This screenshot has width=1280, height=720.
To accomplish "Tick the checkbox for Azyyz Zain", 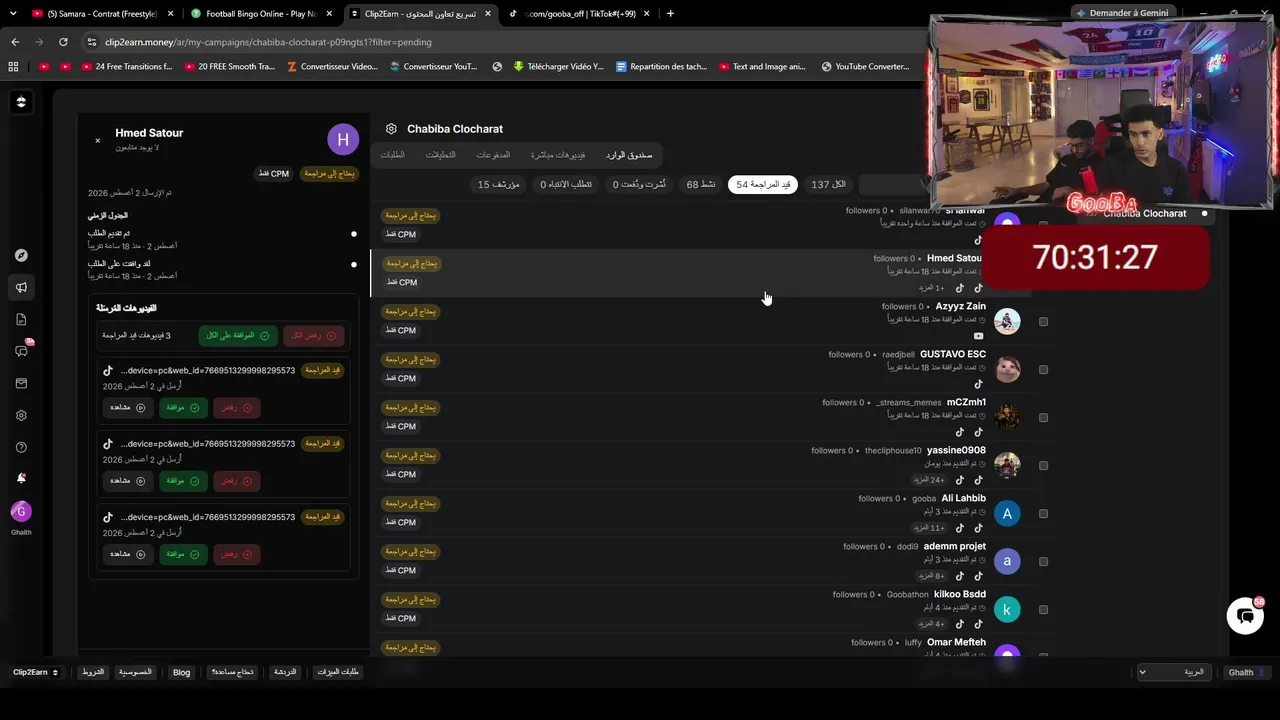I will pos(1043,322).
